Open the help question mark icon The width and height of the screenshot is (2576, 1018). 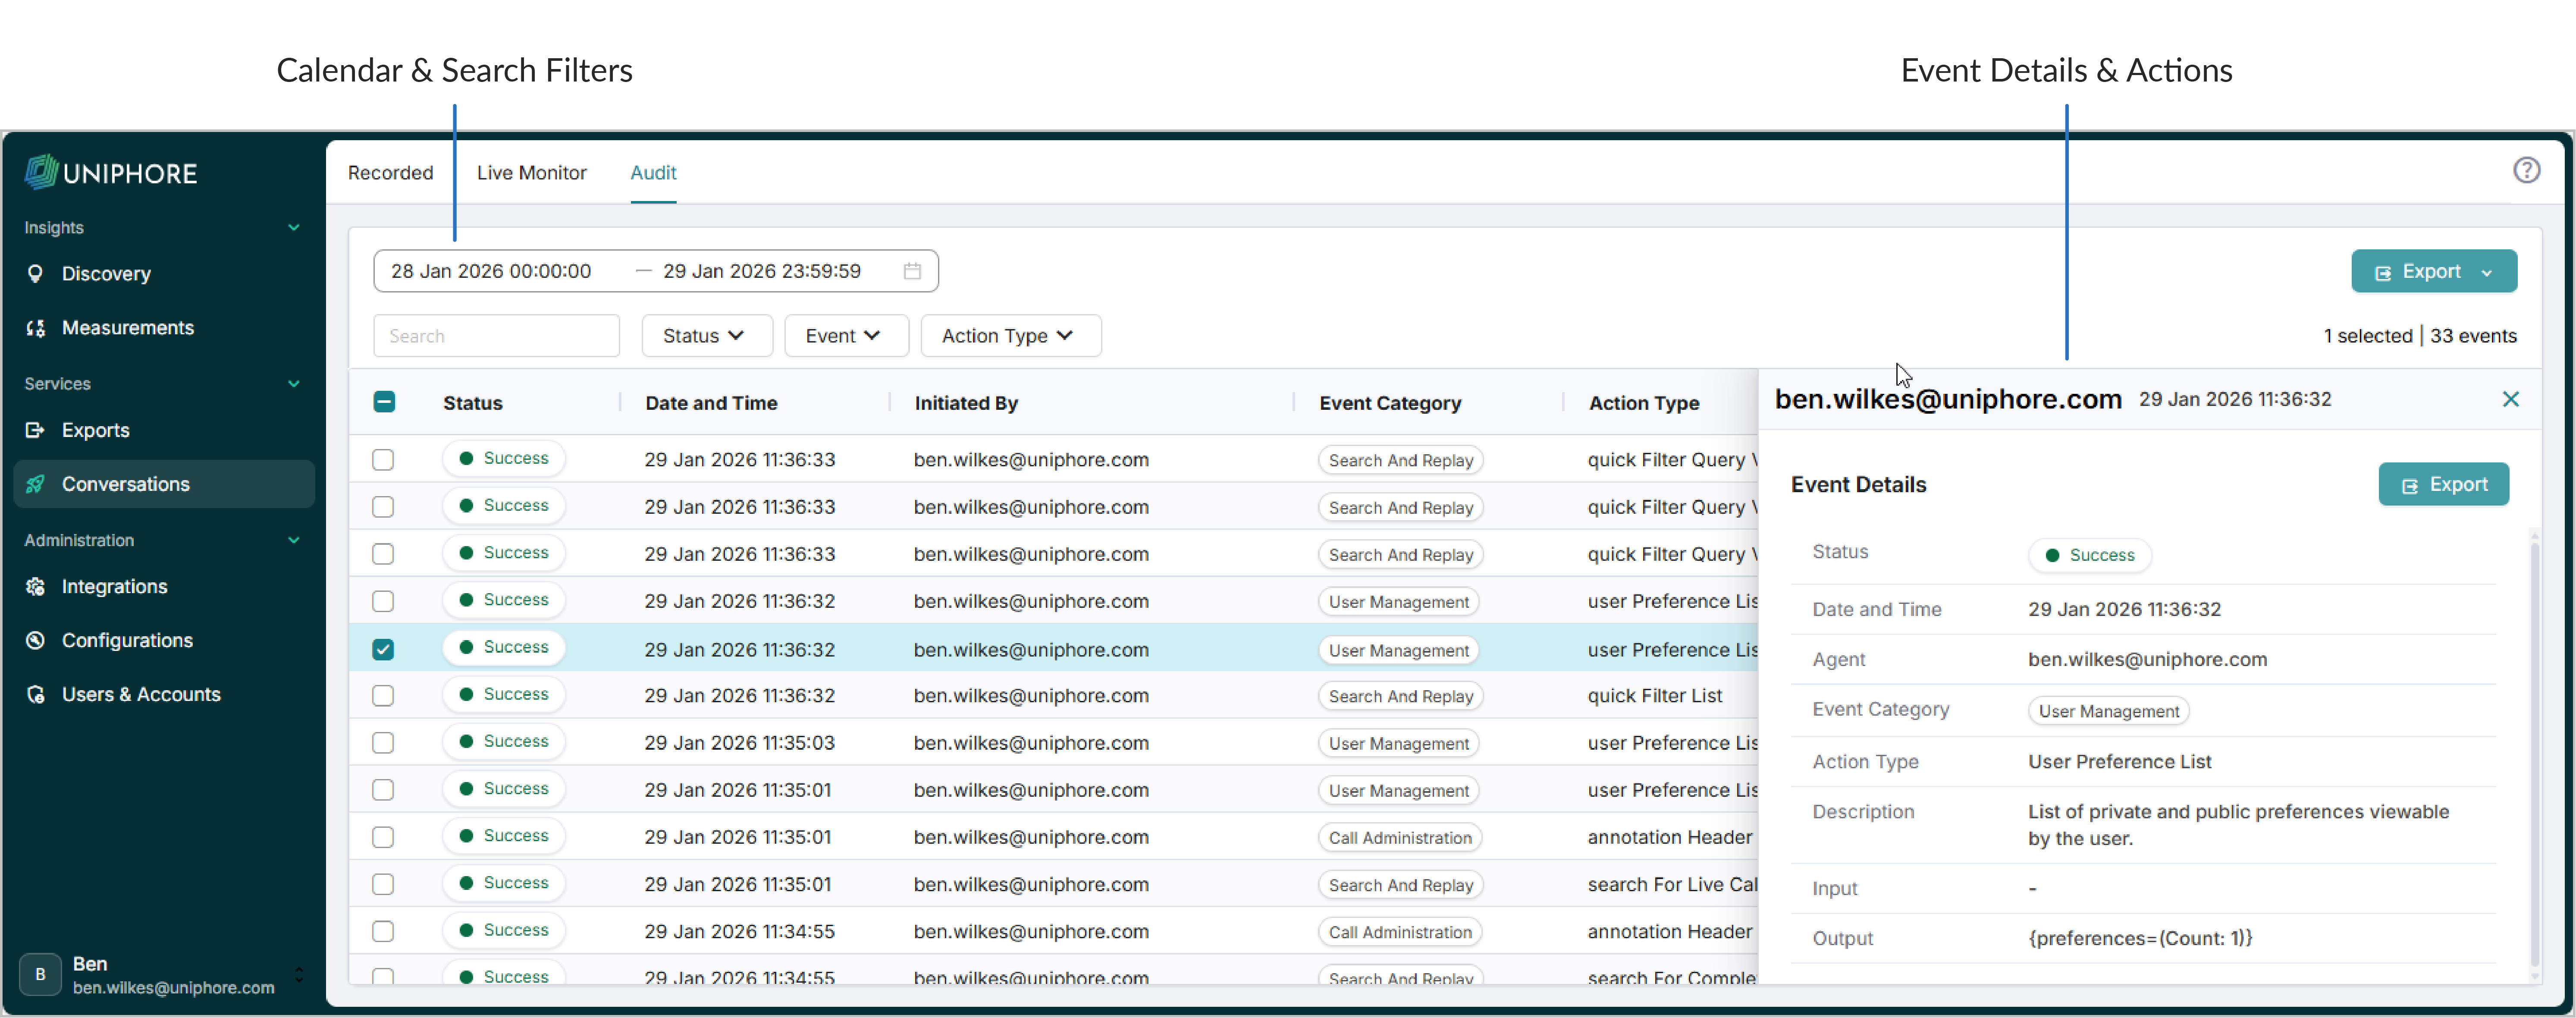coord(2526,171)
